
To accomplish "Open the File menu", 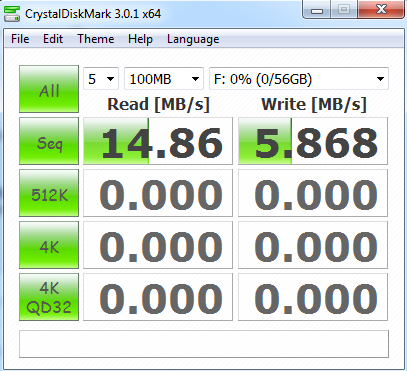I will 20,39.
